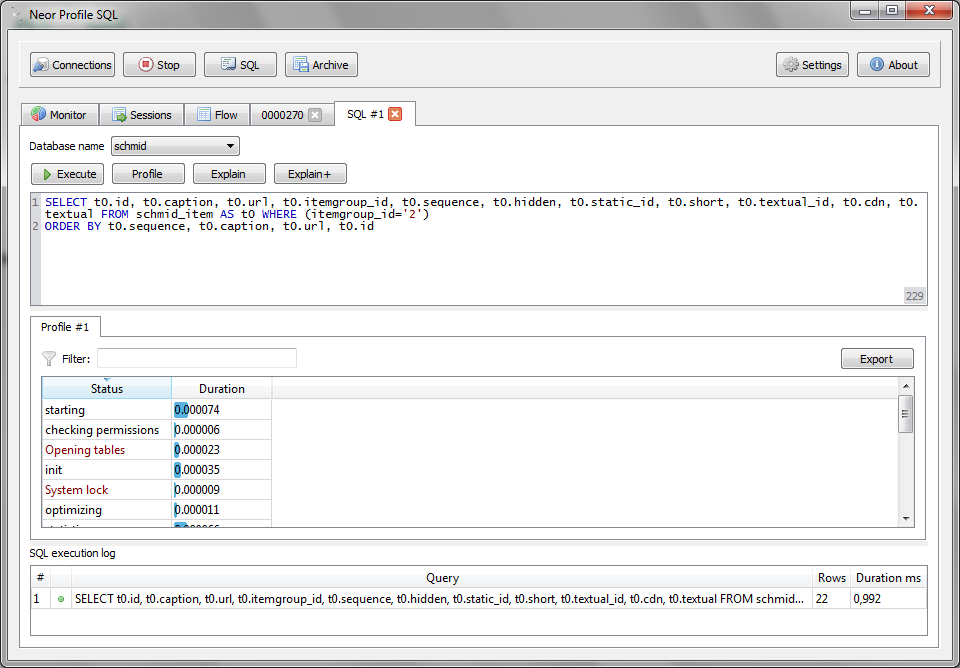Click inside the SQL query editor
The image size is (960, 668).
479,249
